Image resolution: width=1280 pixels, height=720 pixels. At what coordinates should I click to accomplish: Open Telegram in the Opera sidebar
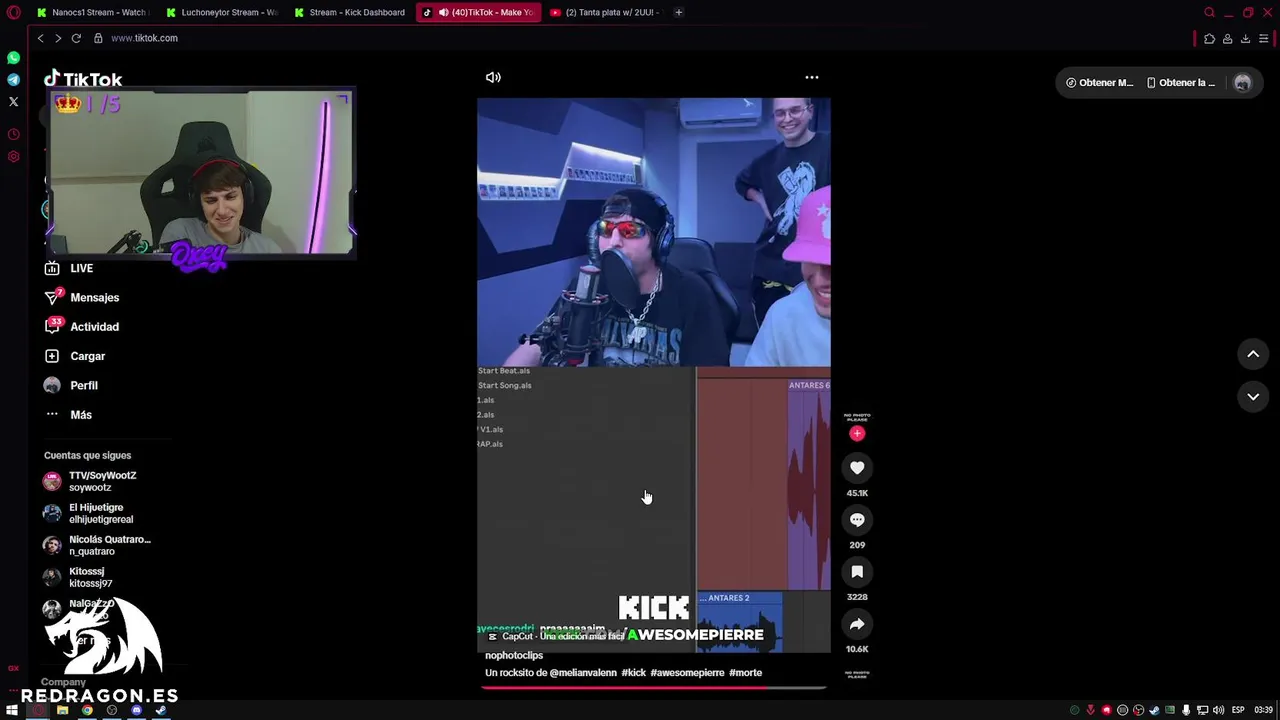coord(13,80)
